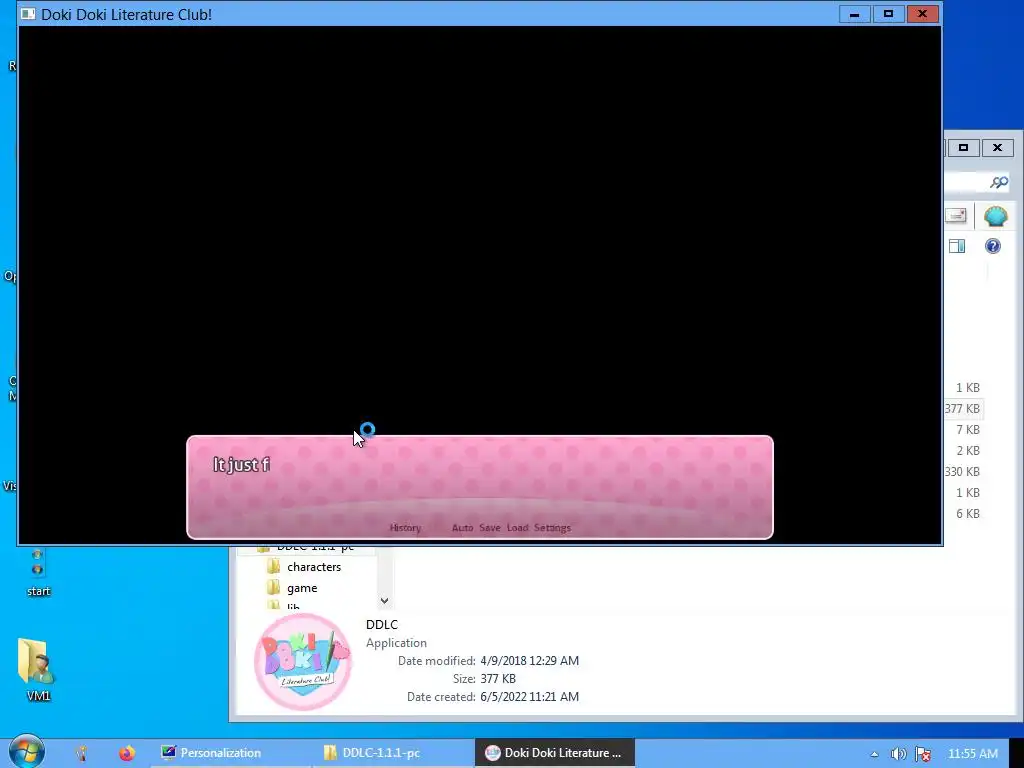The image size is (1024, 768).
Task: Click the Date modified value 4/9/2018
Action: tap(530, 661)
